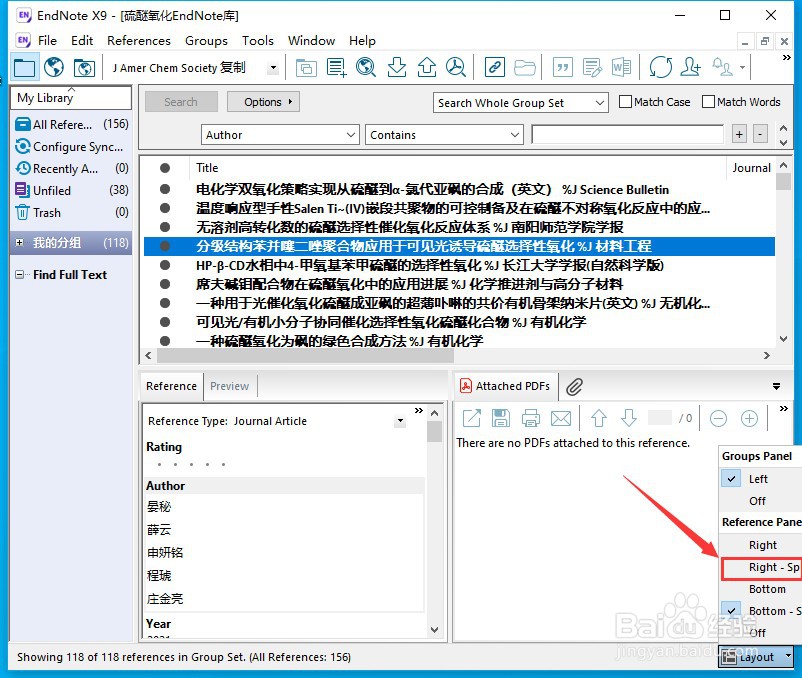This screenshot has height=678, width=802.
Task: Open Author search field dropdown
Action: tap(280, 135)
